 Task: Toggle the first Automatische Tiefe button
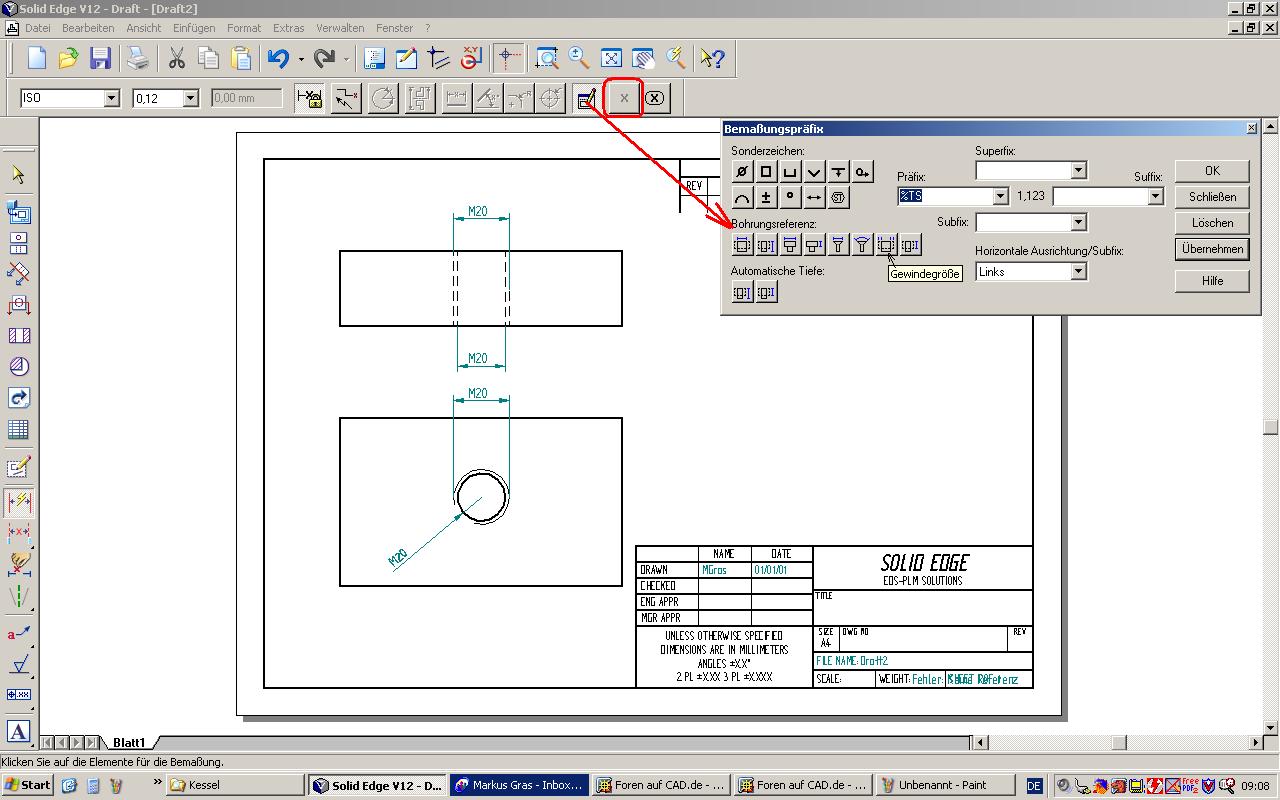pyautogui.click(x=742, y=292)
